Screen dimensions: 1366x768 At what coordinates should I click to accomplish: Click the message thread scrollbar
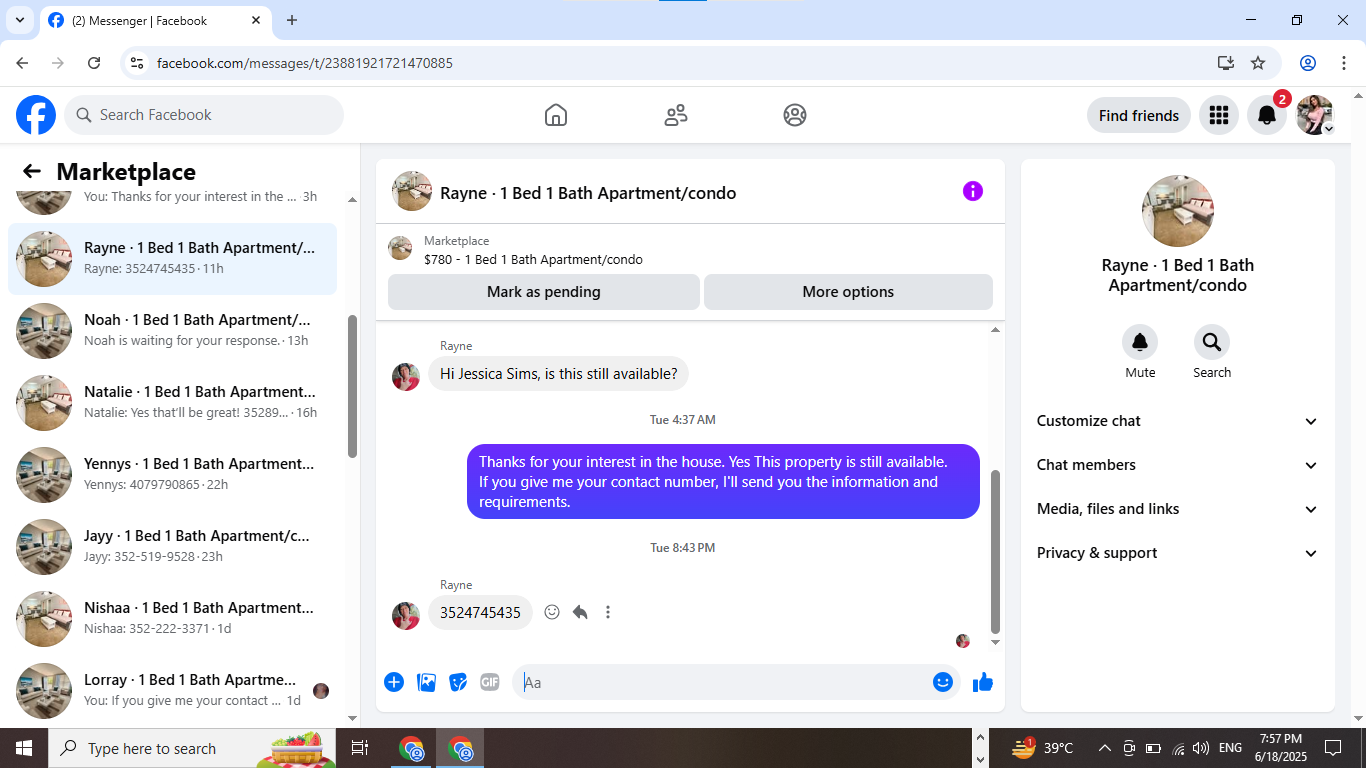pos(995,552)
